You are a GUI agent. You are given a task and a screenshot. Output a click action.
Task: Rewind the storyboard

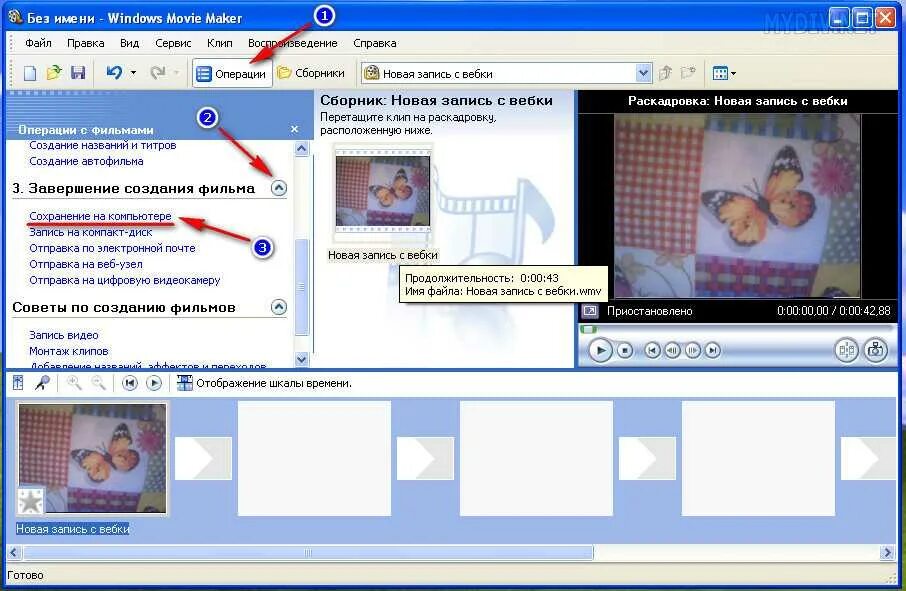tap(130, 383)
